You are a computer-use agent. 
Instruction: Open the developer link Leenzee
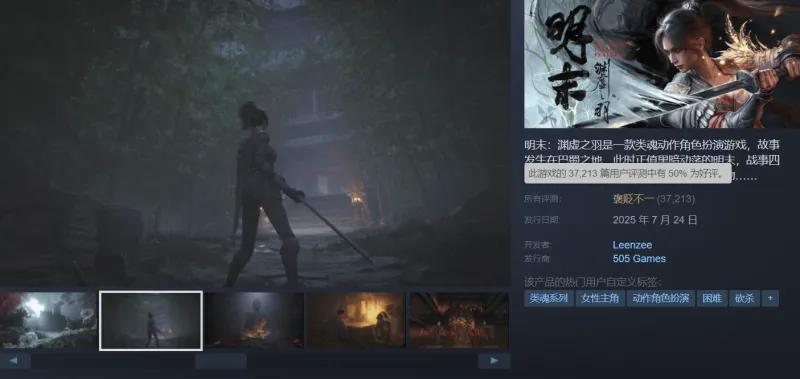[x=632, y=245]
